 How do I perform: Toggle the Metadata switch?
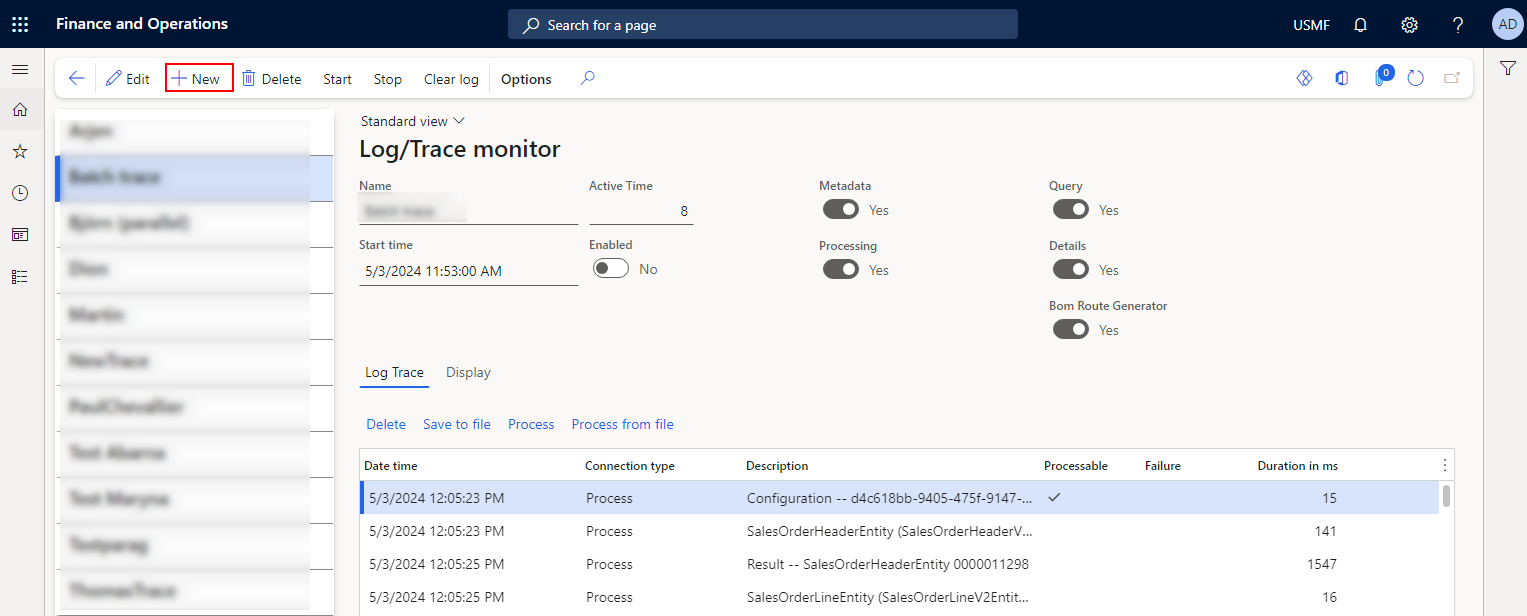841,210
